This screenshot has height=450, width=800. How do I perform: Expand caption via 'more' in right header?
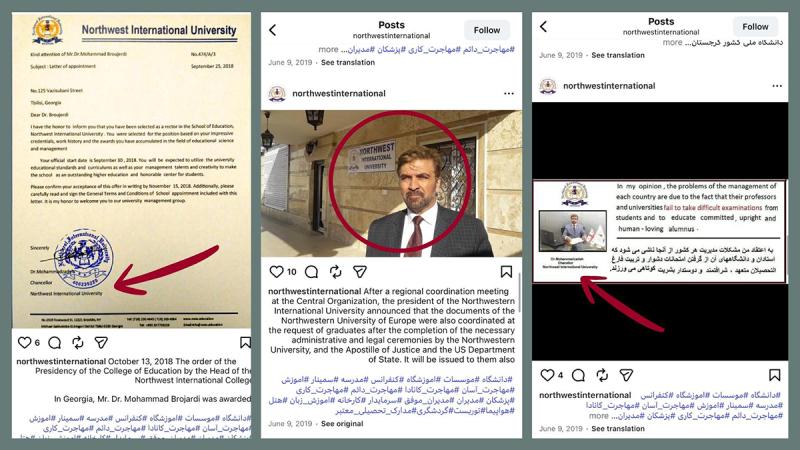(672, 43)
